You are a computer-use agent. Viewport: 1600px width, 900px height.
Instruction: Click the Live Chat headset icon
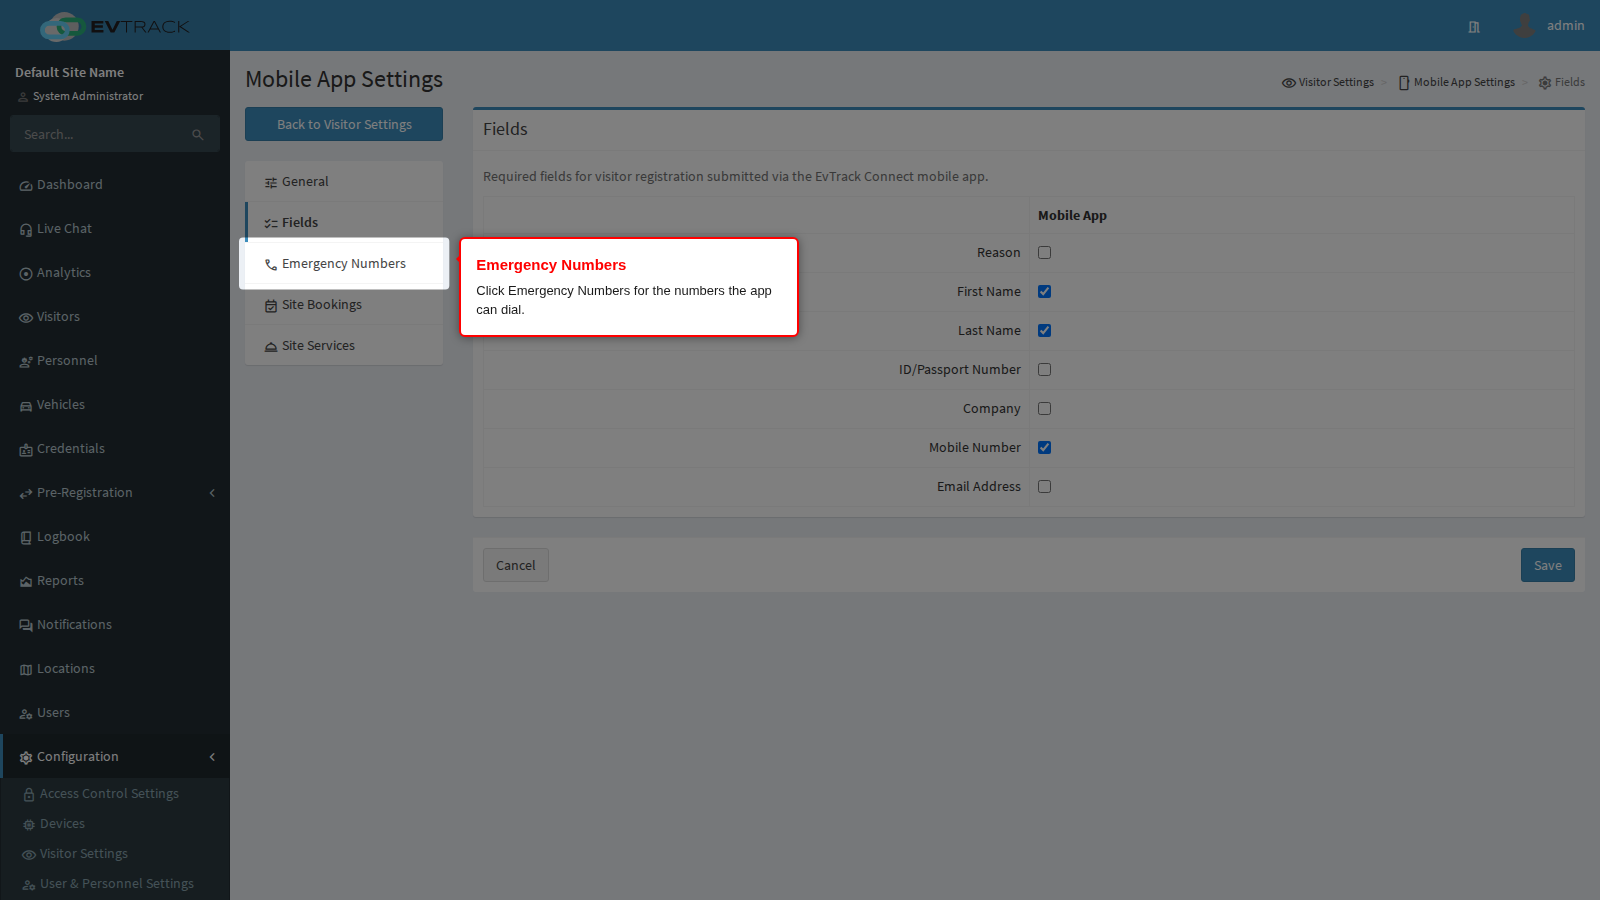point(26,230)
